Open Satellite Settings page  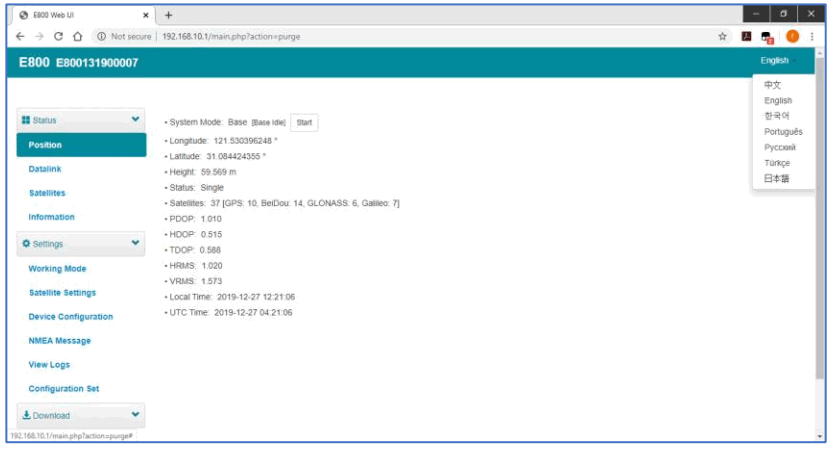tap(62, 293)
